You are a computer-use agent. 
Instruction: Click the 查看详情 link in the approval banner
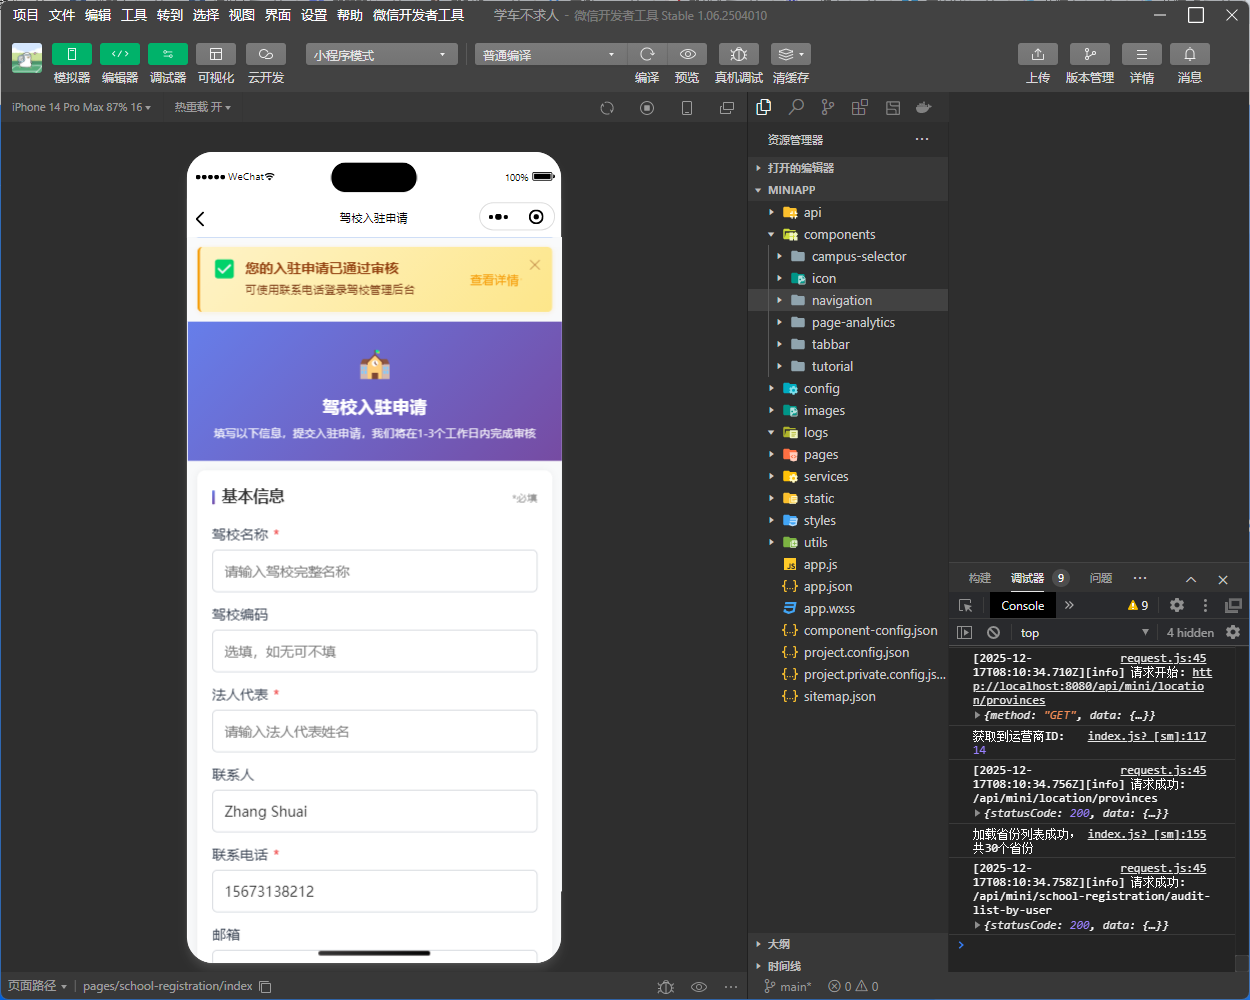click(494, 280)
